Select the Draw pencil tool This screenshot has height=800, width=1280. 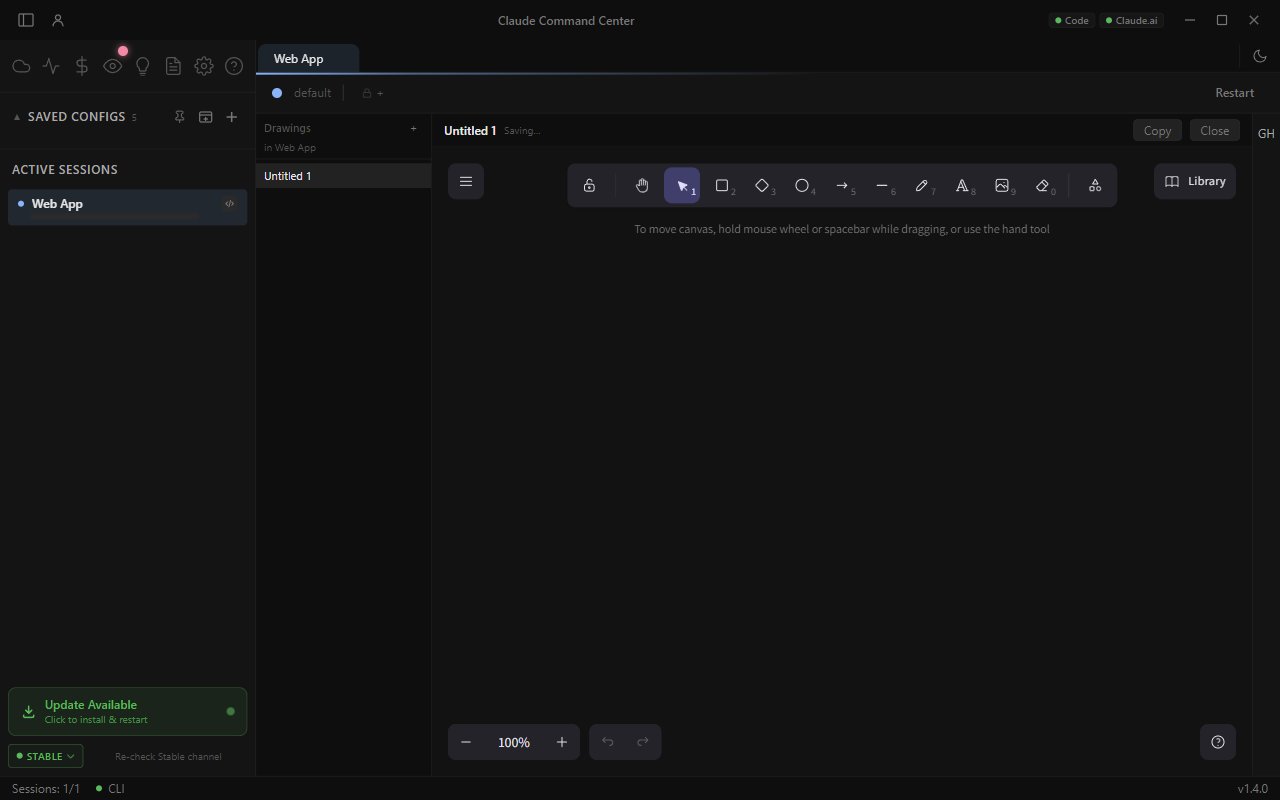(x=922, y=185)
